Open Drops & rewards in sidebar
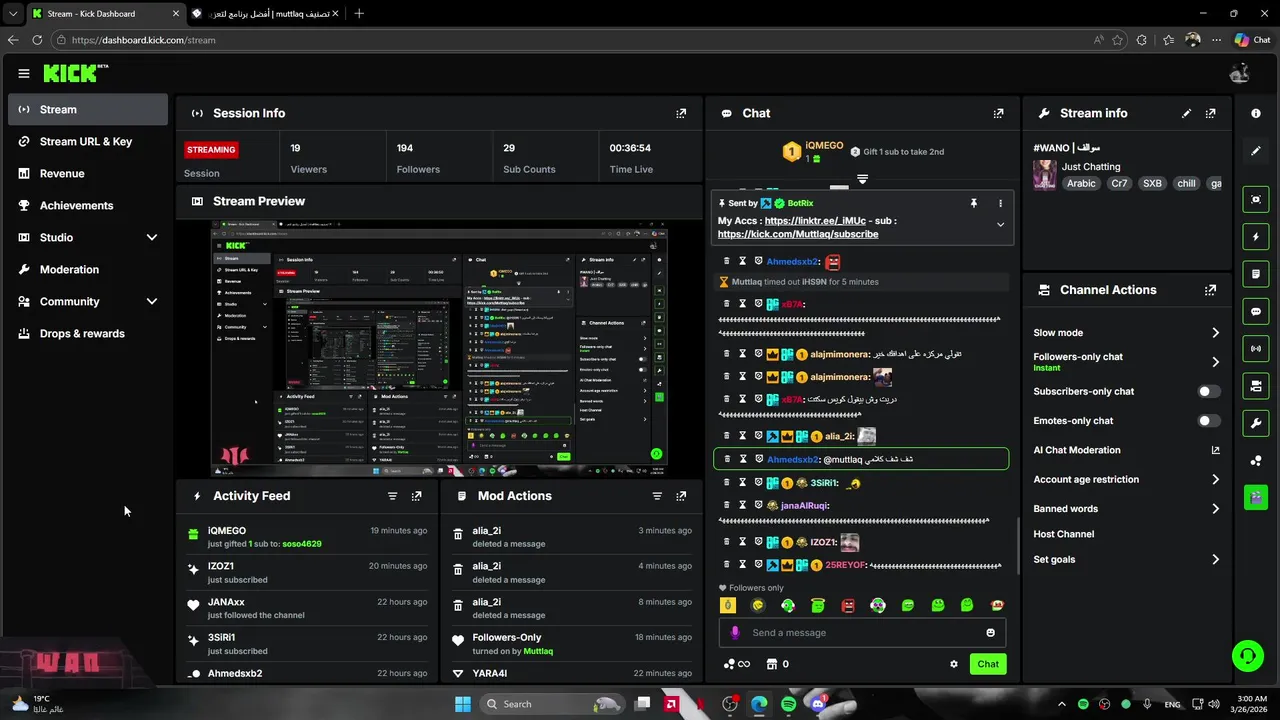Viewport: 1280px width, 720px height. pyautogui.click(x=88, y=333)
